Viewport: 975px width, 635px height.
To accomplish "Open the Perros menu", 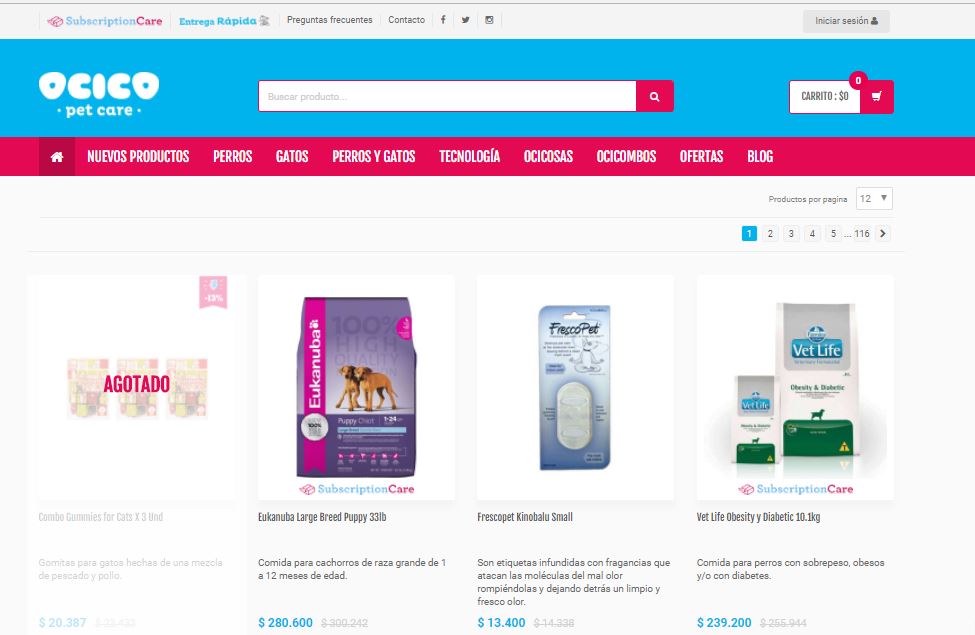I will coord(233,157).
